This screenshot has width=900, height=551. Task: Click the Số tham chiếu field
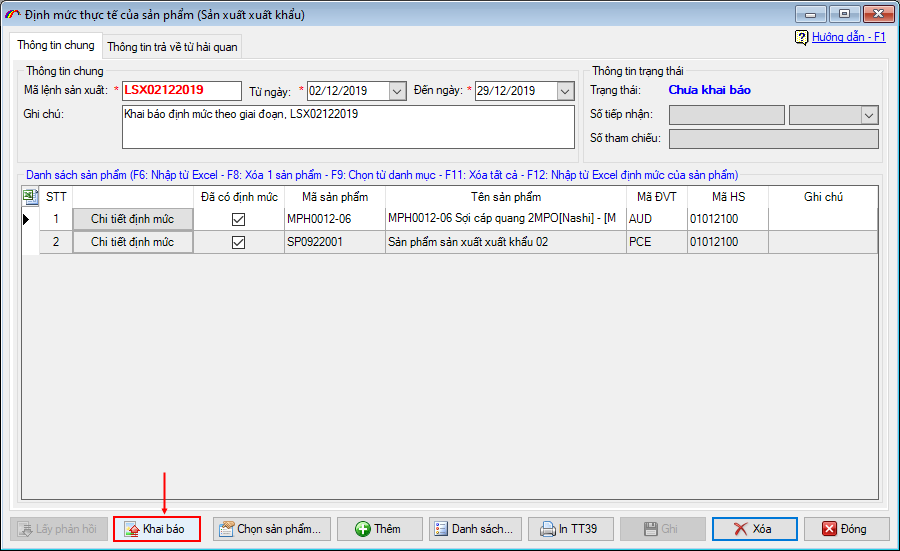pyautogui.click(x=774, y=139)
